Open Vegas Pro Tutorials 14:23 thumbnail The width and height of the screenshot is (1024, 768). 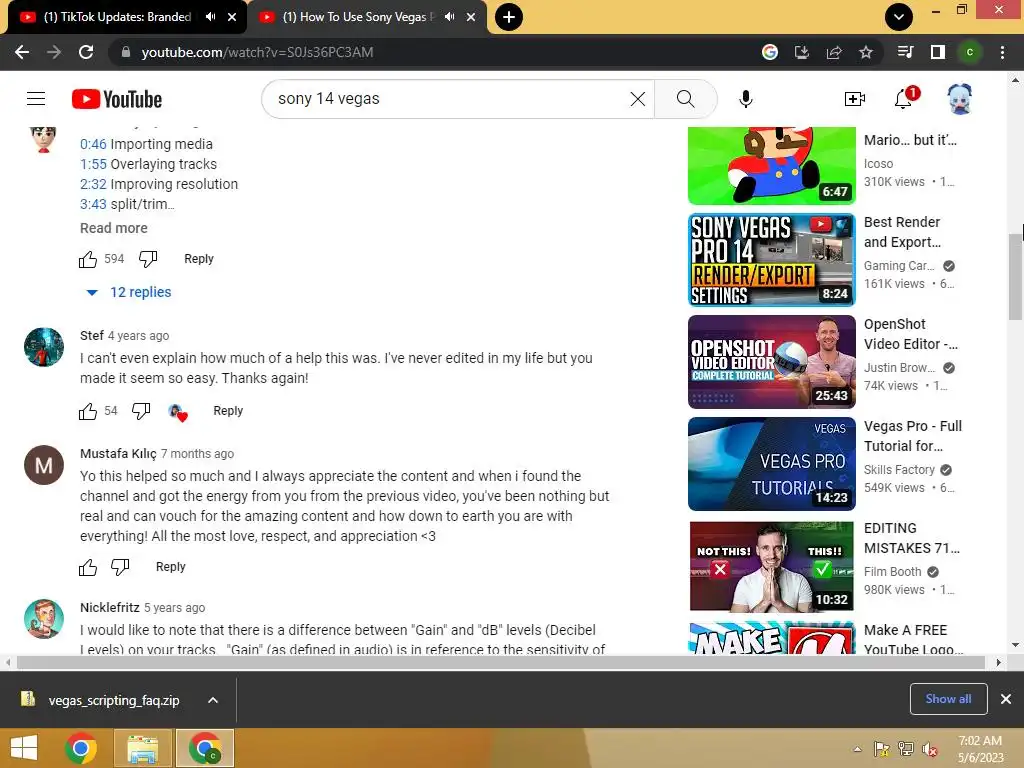click(x=771, y=464)
